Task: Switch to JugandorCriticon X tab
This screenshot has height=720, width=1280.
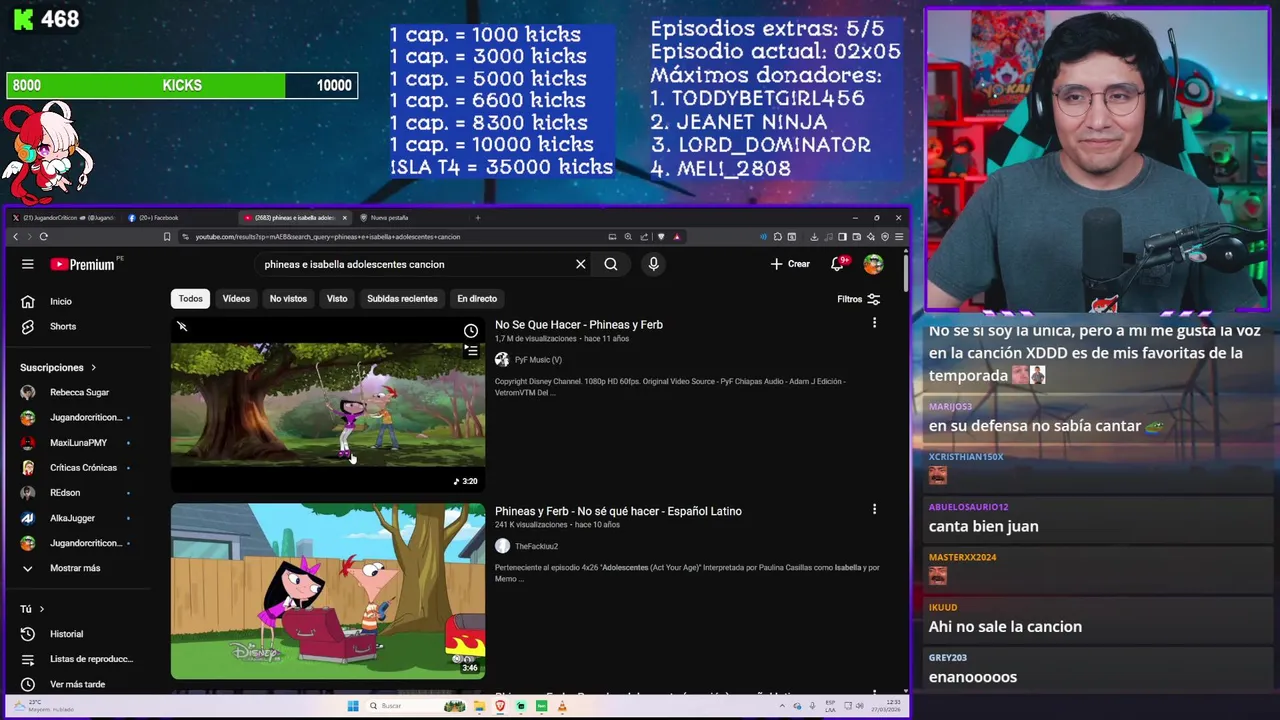Action: (65, 217)
